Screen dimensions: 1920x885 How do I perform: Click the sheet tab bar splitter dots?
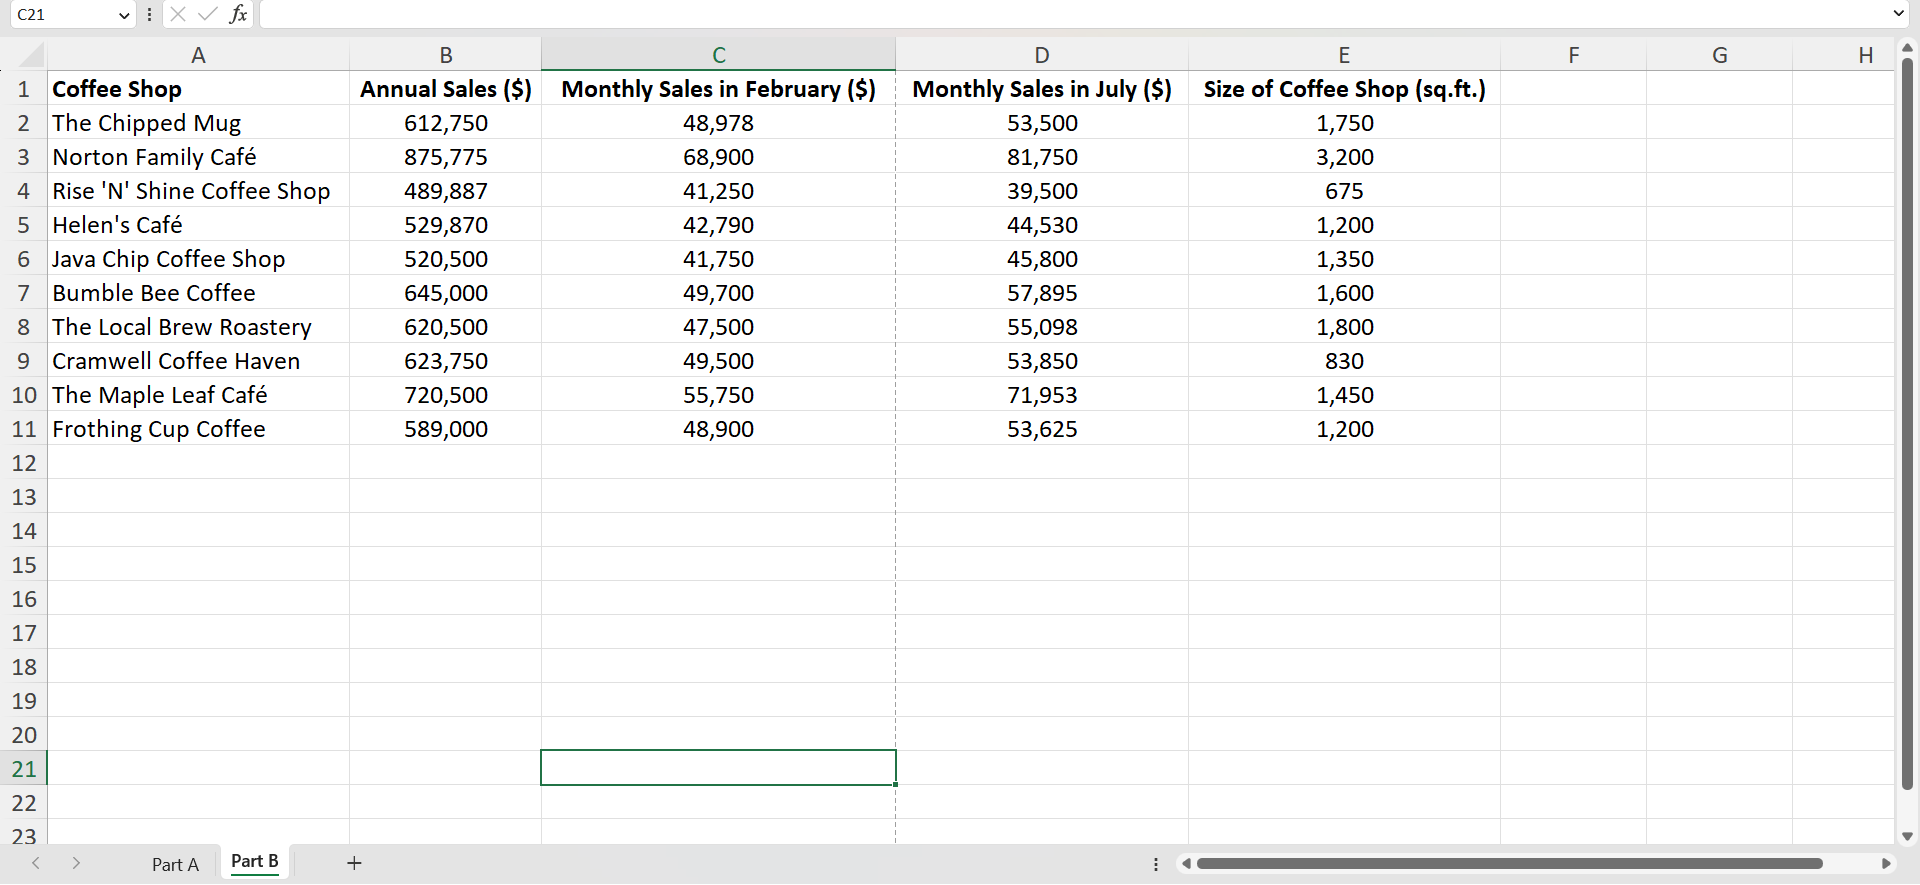pos(1156,864)
